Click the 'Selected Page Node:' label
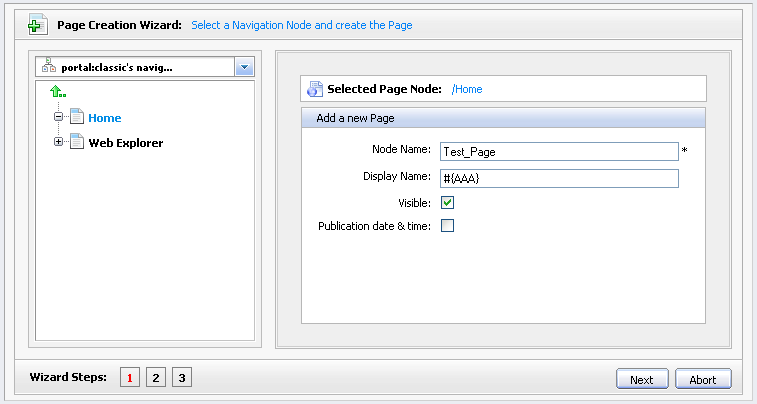This screenshot has width=757, height=404. [x=384, y=89]
